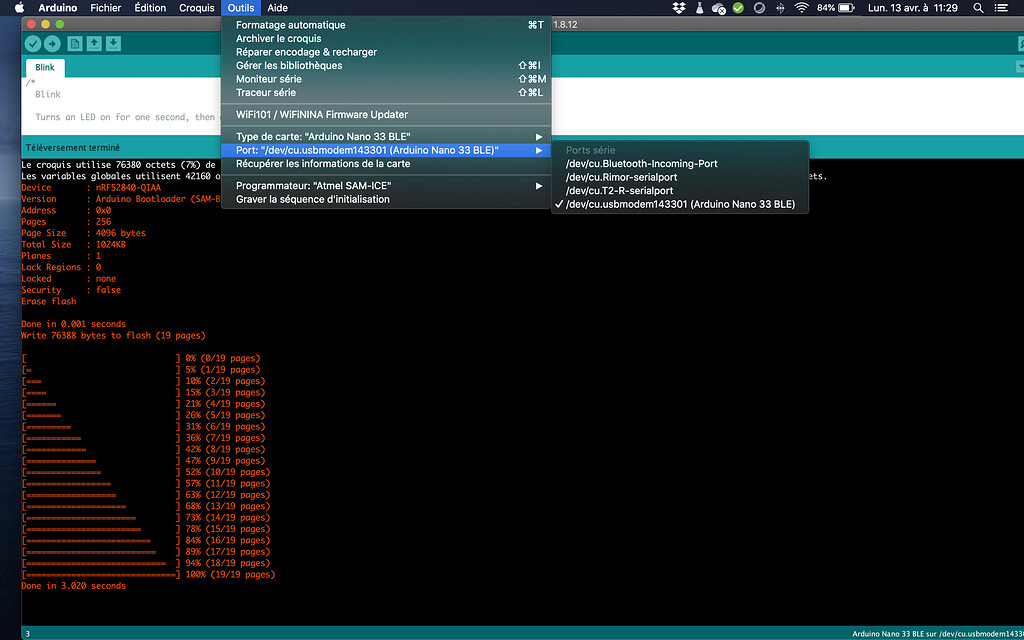1024x640 pixels.
Task: Open the Croquis menu
Action: point(196,8)
